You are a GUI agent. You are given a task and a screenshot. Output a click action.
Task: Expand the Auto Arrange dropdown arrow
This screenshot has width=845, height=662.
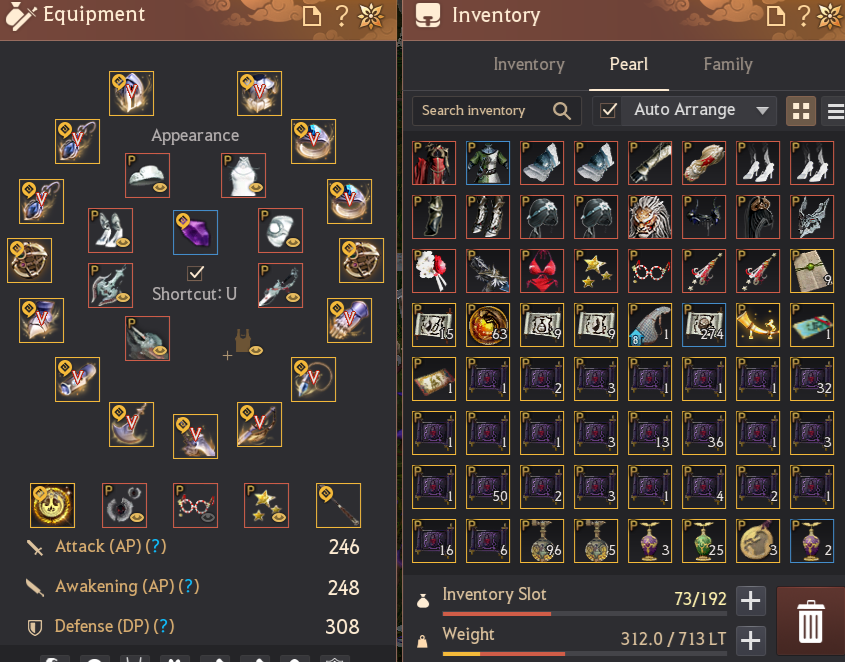pos(761,111)
